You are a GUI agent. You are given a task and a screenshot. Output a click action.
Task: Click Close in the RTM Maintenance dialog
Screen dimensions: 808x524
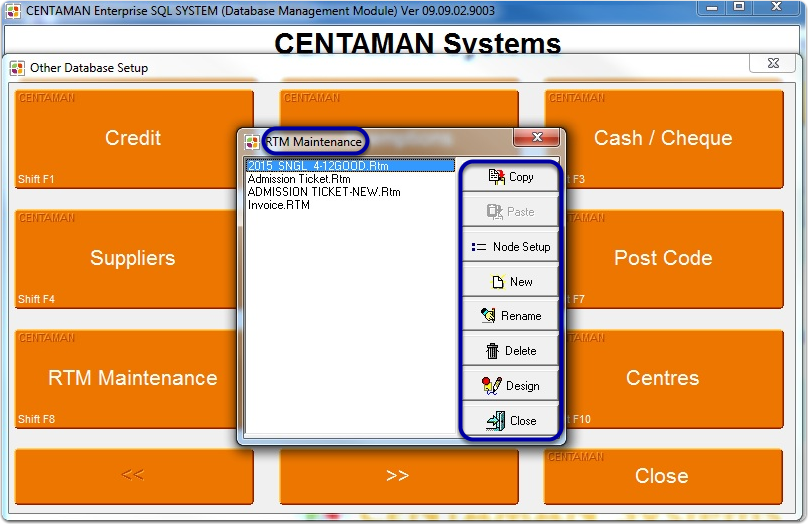pyautogui.click(x=510, y=421)
